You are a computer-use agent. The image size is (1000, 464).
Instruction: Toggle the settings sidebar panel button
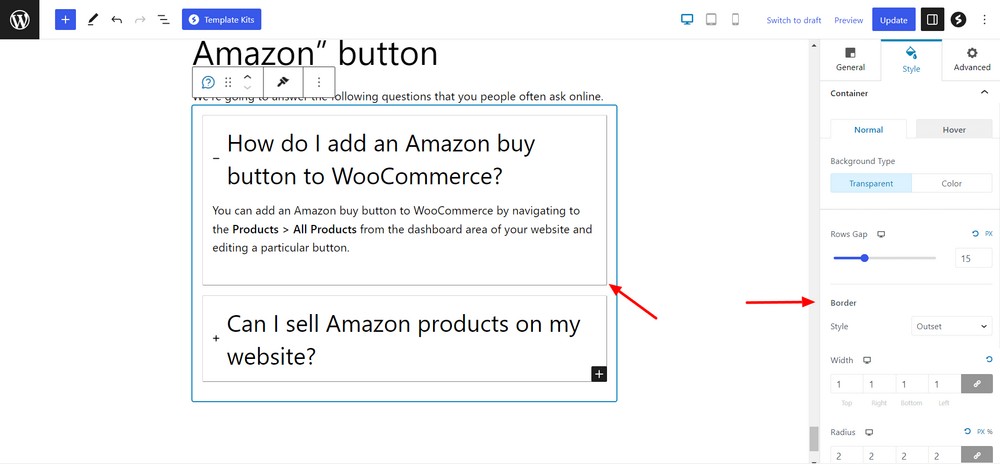tap(931, 19)
